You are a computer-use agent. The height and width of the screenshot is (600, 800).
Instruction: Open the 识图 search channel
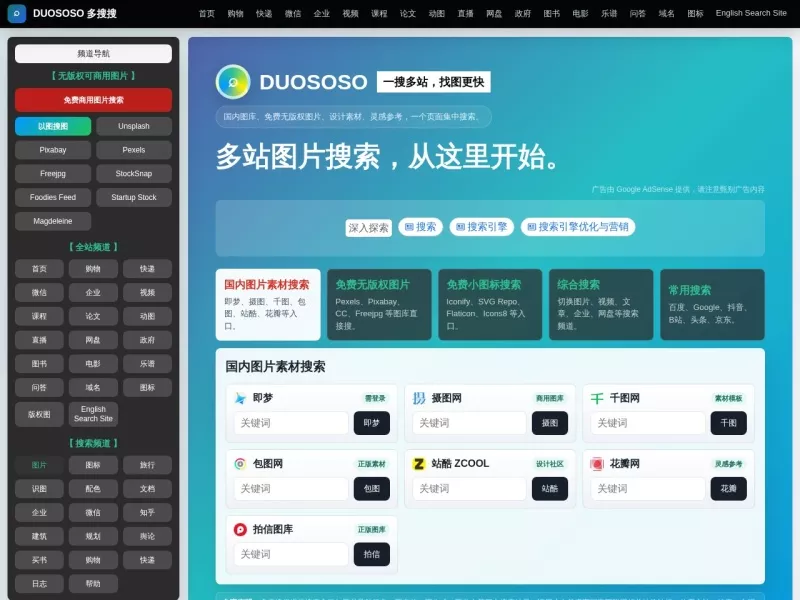(x=39, y=489)
